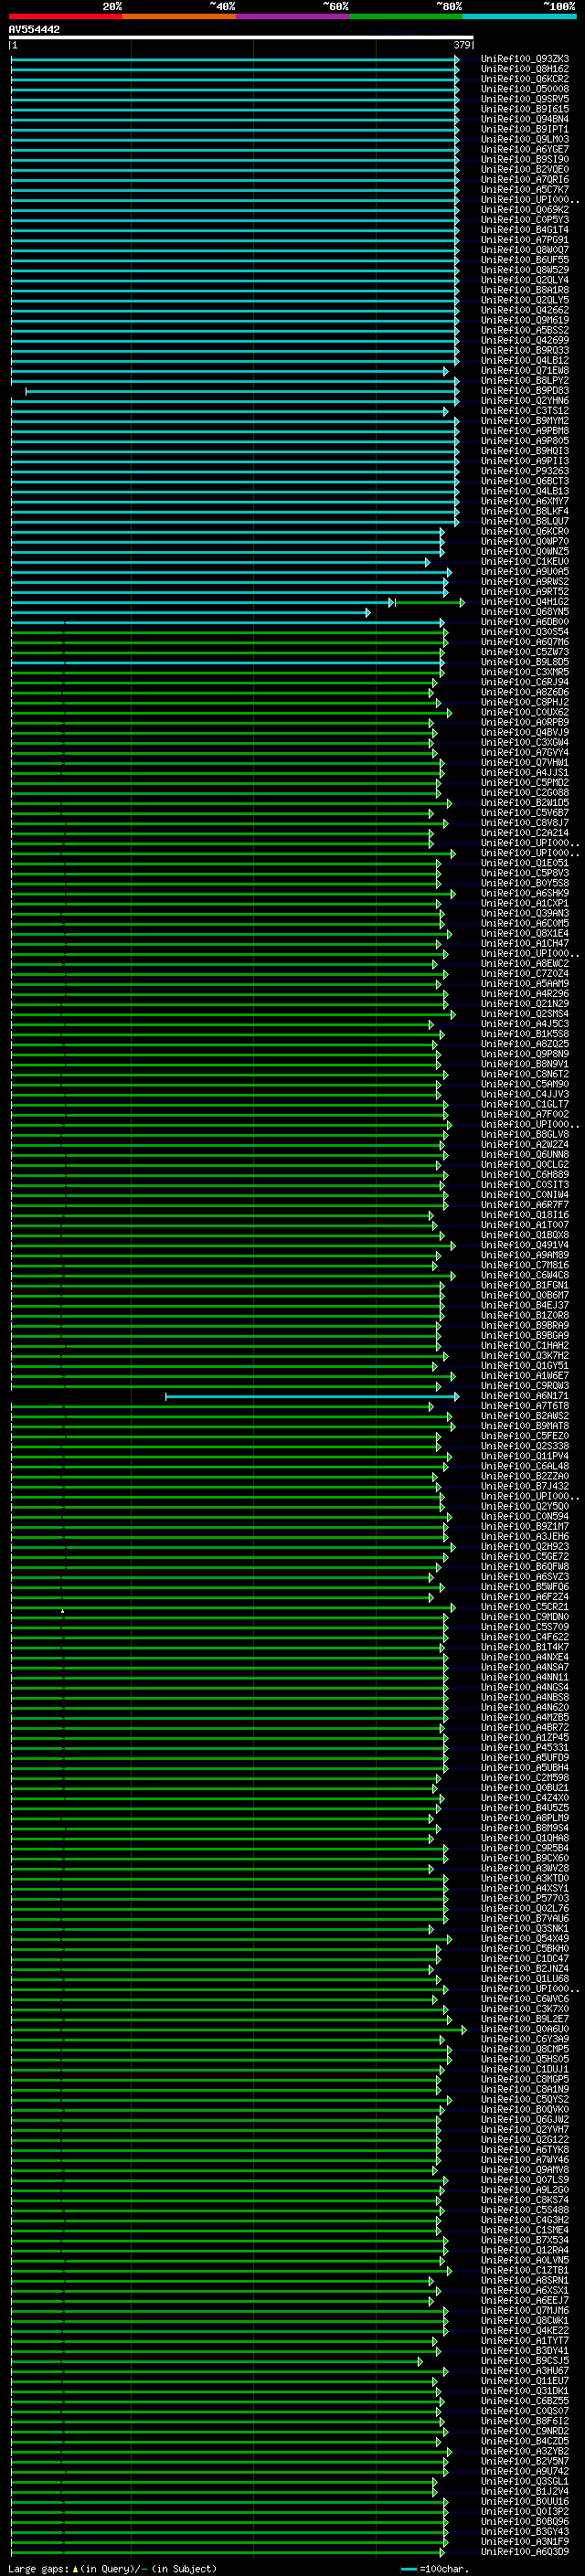This screenshot has height=2576, width=585.
Task: Select hit label UniRef100_Q8H162
Action: pyautogui.click(x=525, y=69)
